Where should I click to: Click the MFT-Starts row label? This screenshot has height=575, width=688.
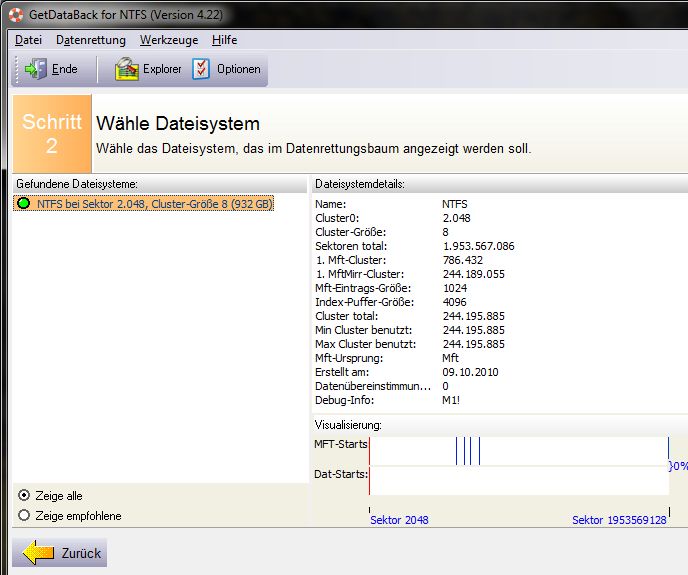pos(340,444)
